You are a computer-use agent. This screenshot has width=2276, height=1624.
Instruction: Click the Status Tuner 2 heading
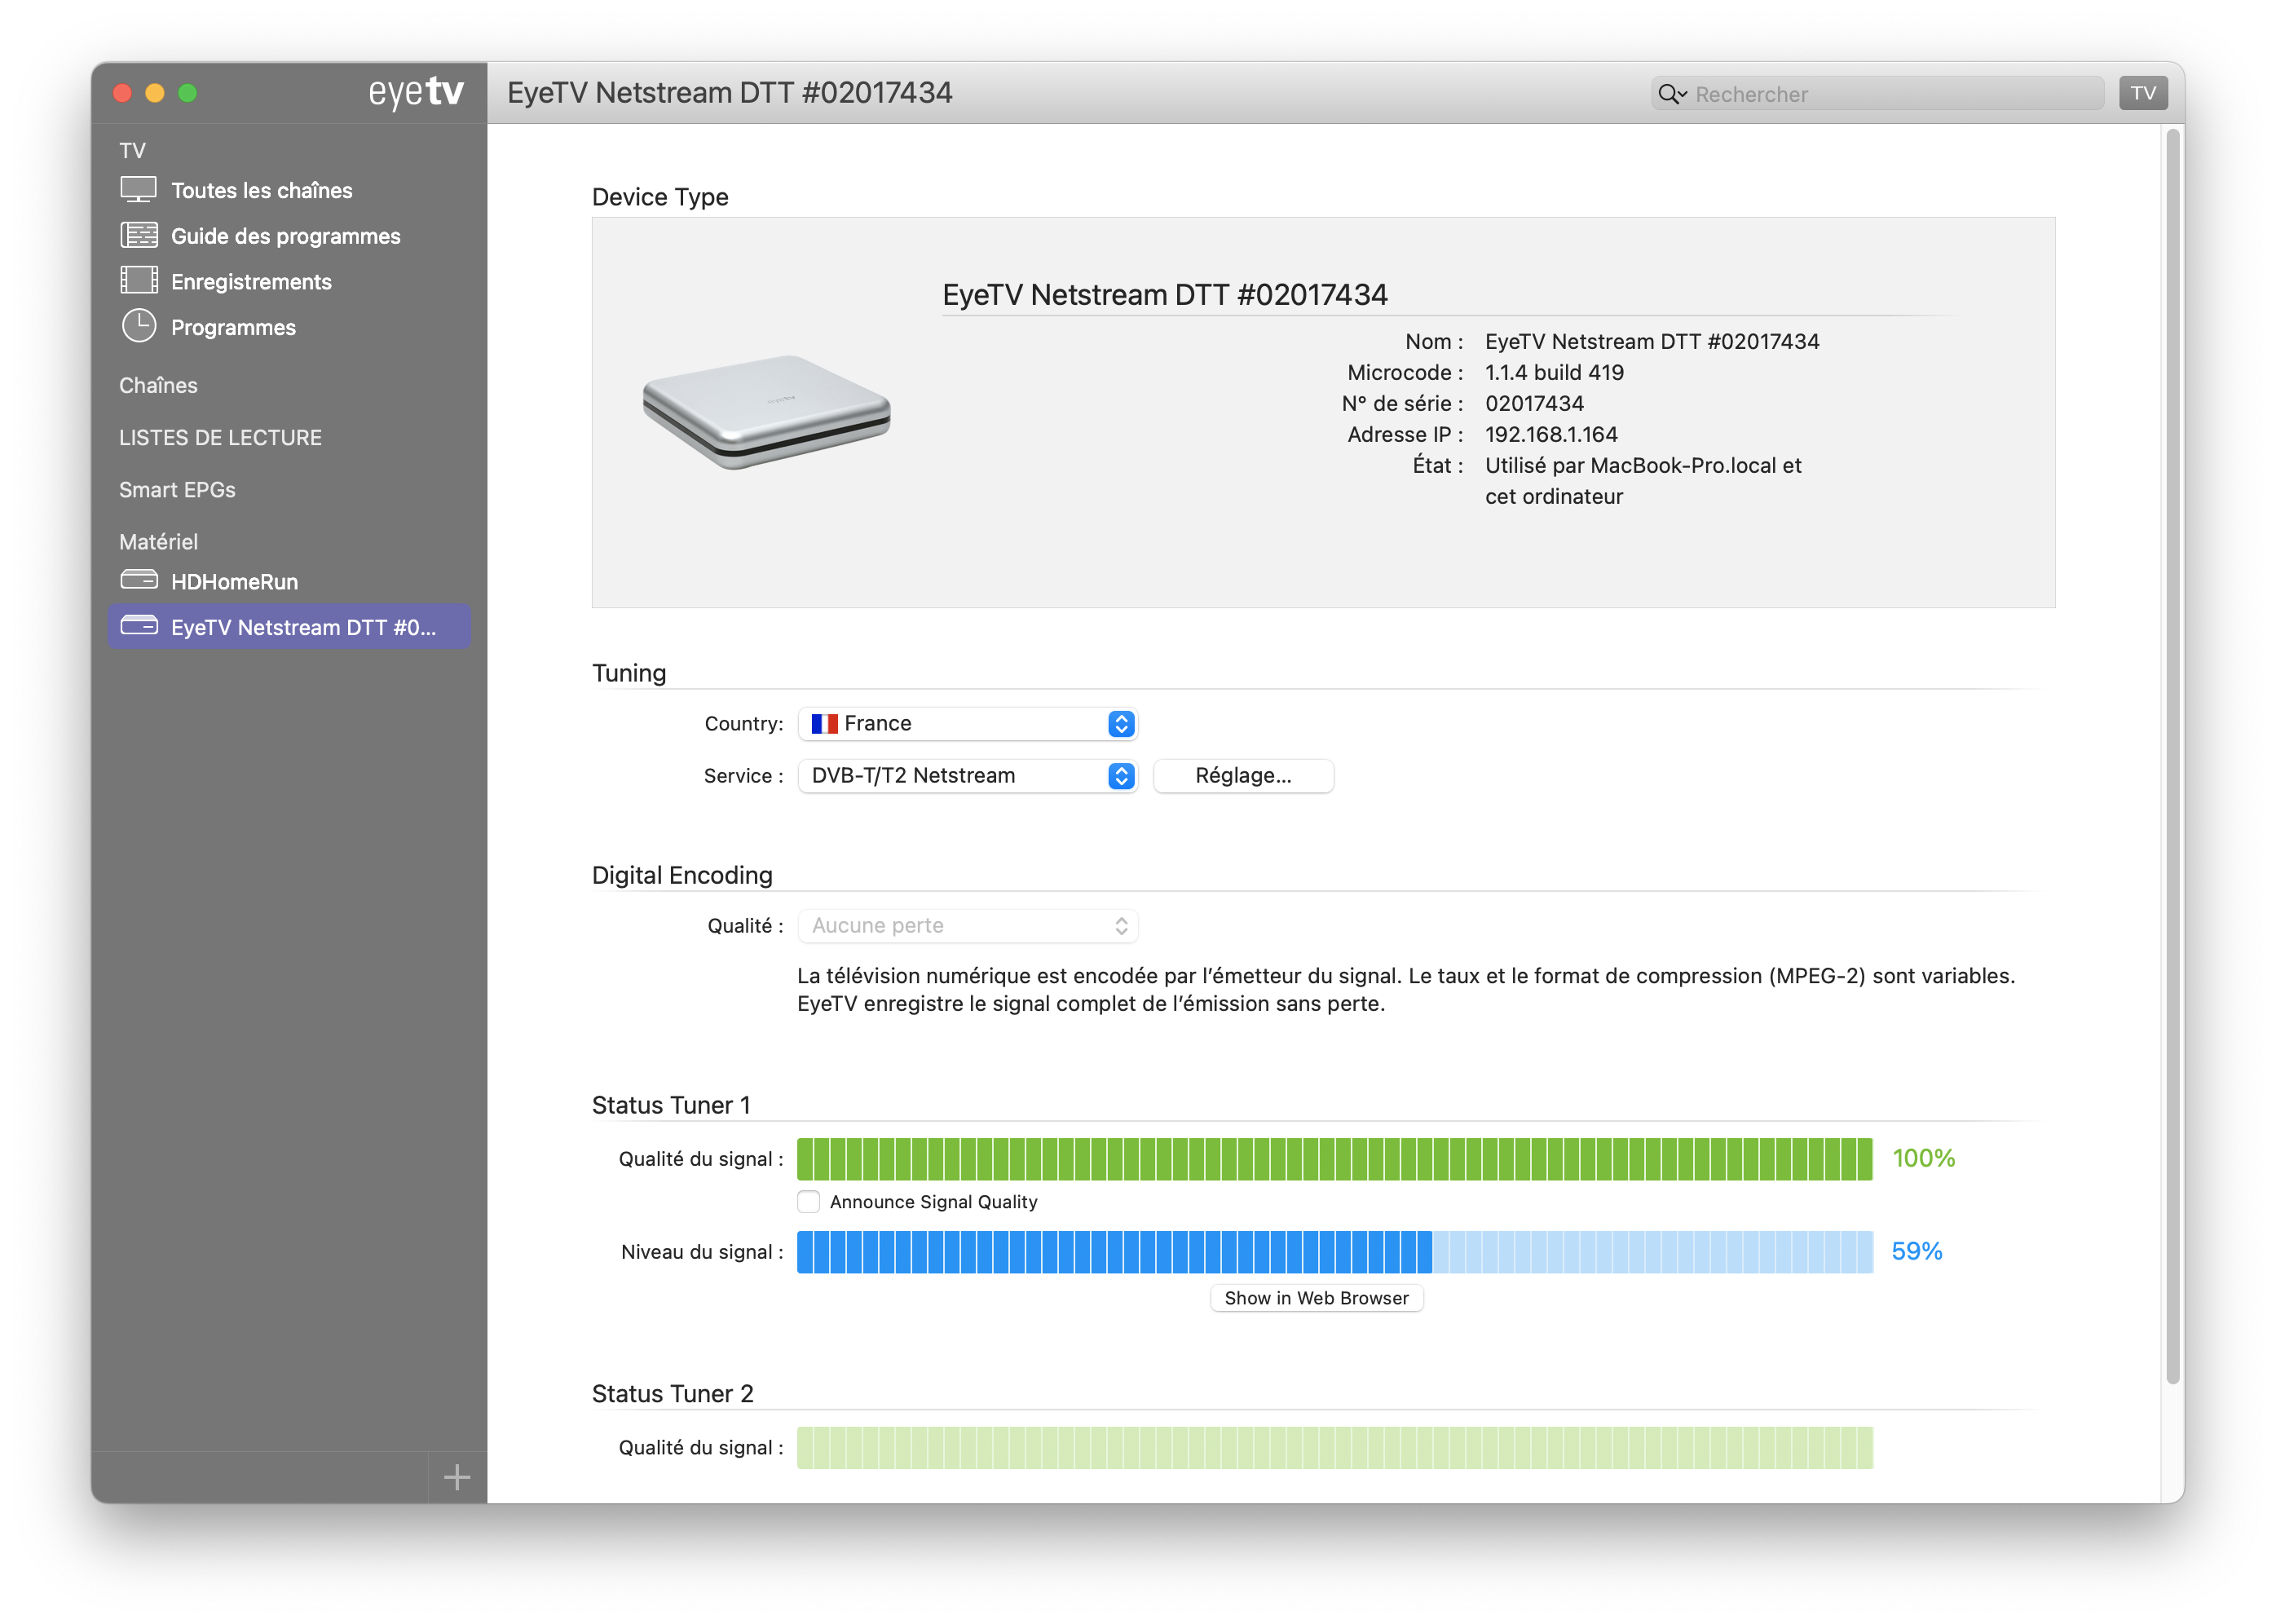pos(672,1394)
